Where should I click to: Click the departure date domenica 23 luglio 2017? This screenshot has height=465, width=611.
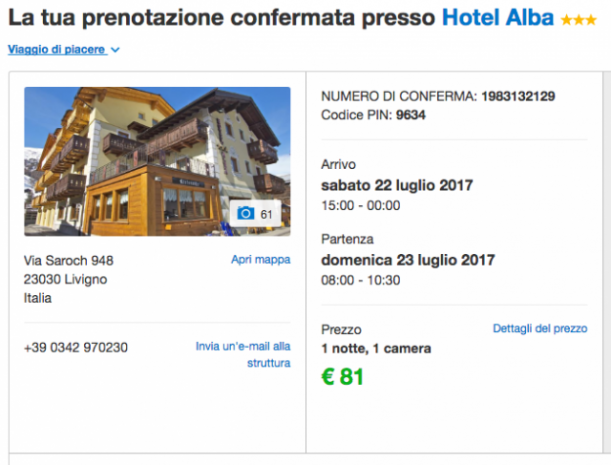[x=410, y=259]
